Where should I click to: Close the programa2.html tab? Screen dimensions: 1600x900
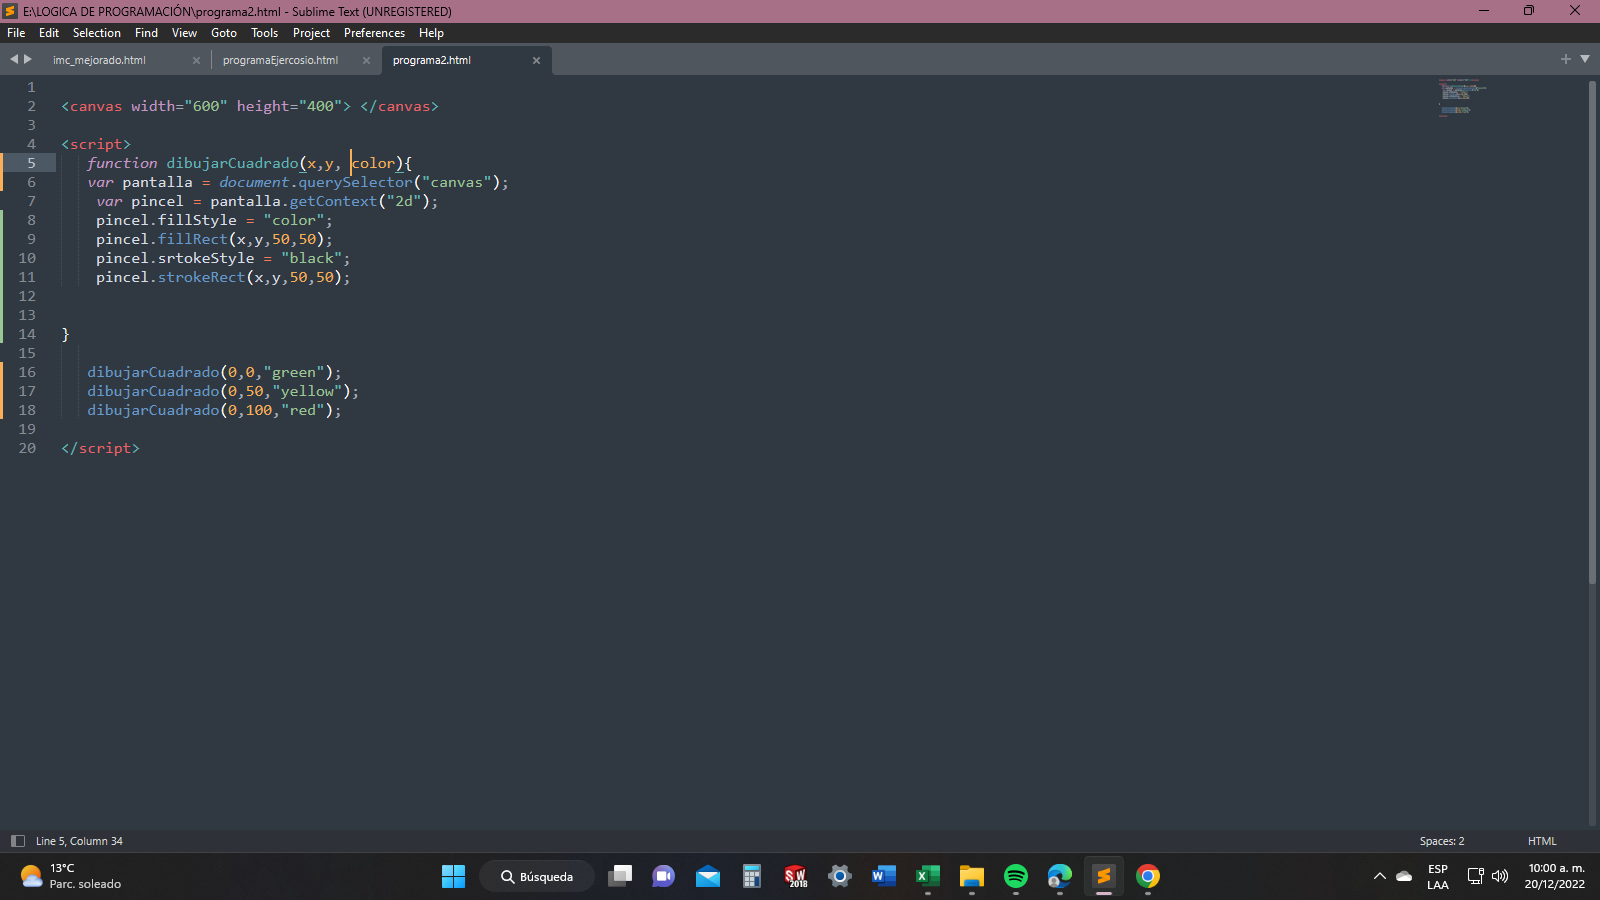coord(536,61)
